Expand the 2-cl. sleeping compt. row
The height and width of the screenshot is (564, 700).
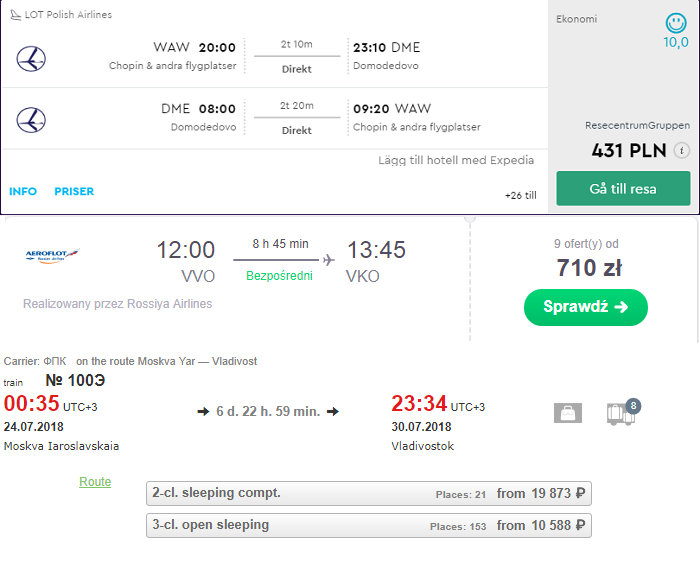[x=369, y=493]
